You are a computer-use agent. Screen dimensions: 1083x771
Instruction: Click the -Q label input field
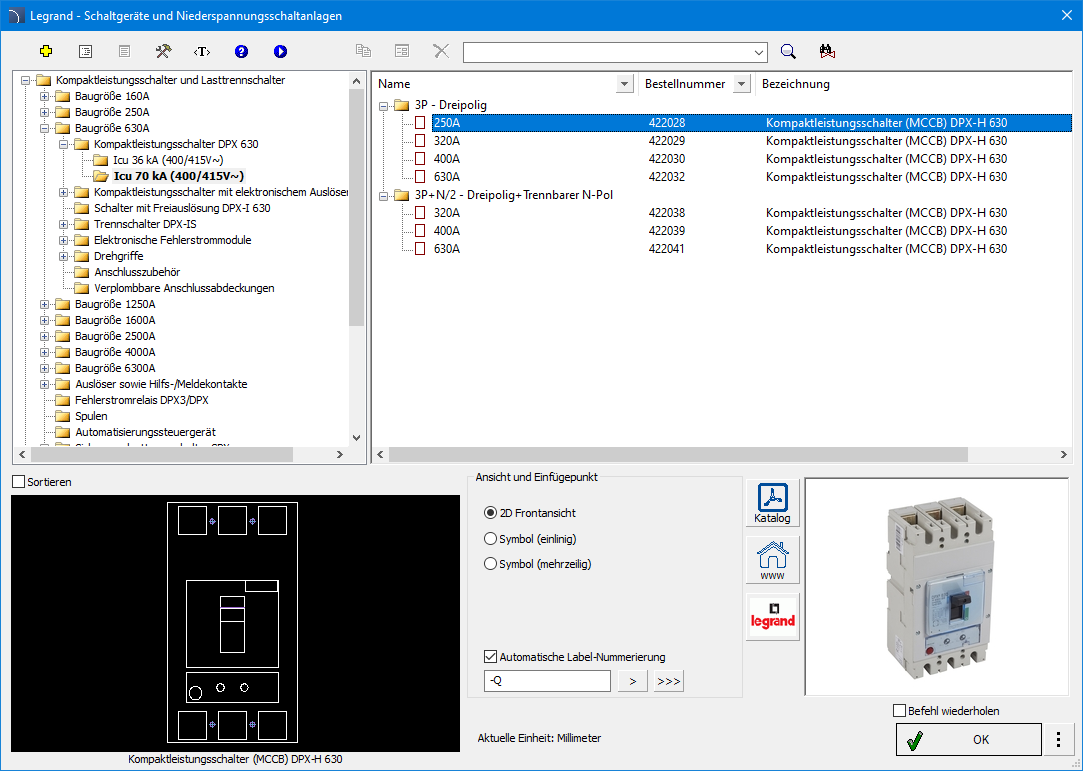click(547, 681)
